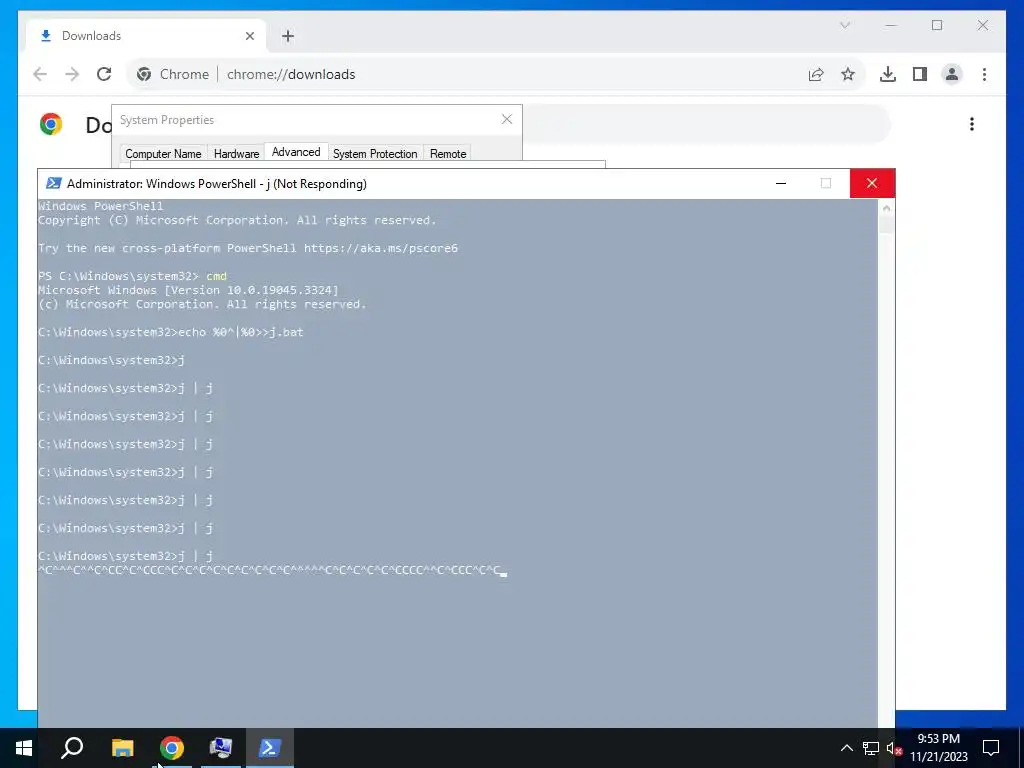Maximize the PowerShell window

(825, 184)
